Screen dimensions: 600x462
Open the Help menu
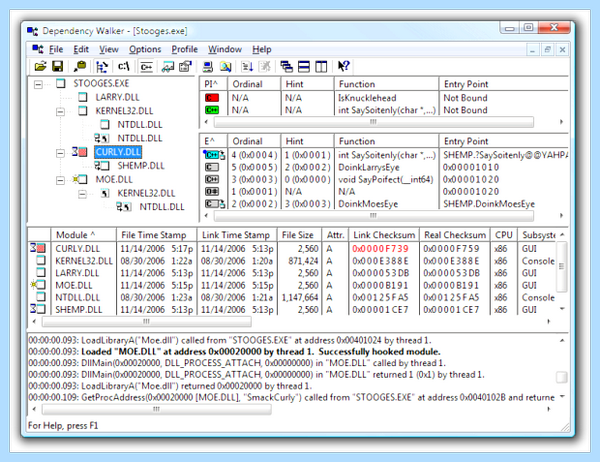point(262,49)
